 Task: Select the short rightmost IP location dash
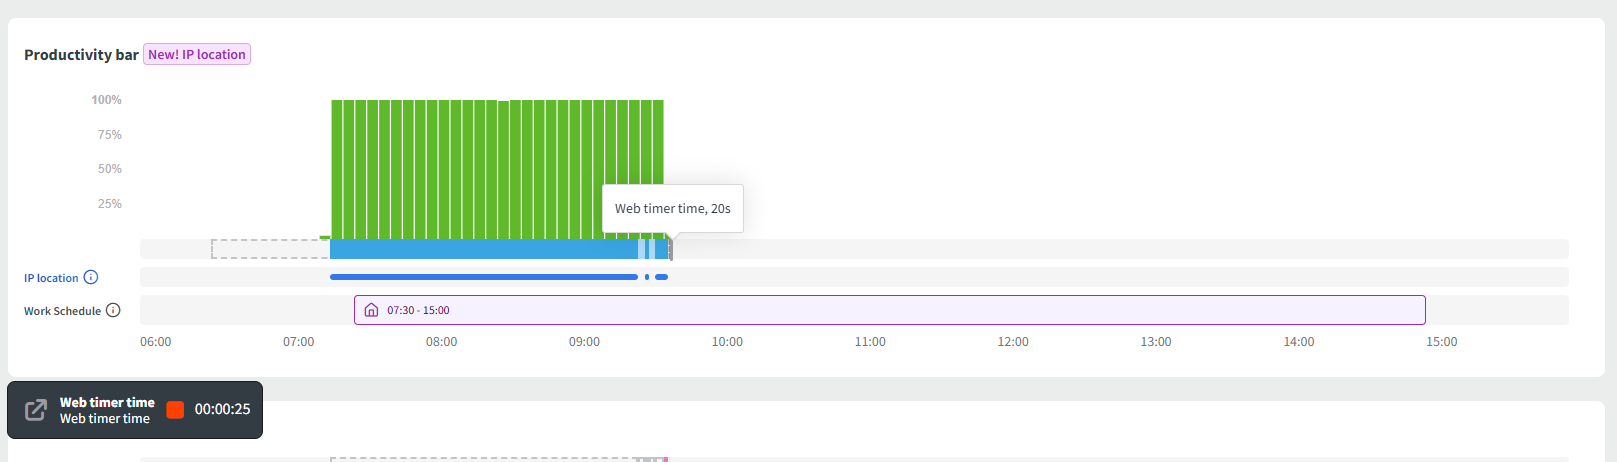click(x=661, y=277)
